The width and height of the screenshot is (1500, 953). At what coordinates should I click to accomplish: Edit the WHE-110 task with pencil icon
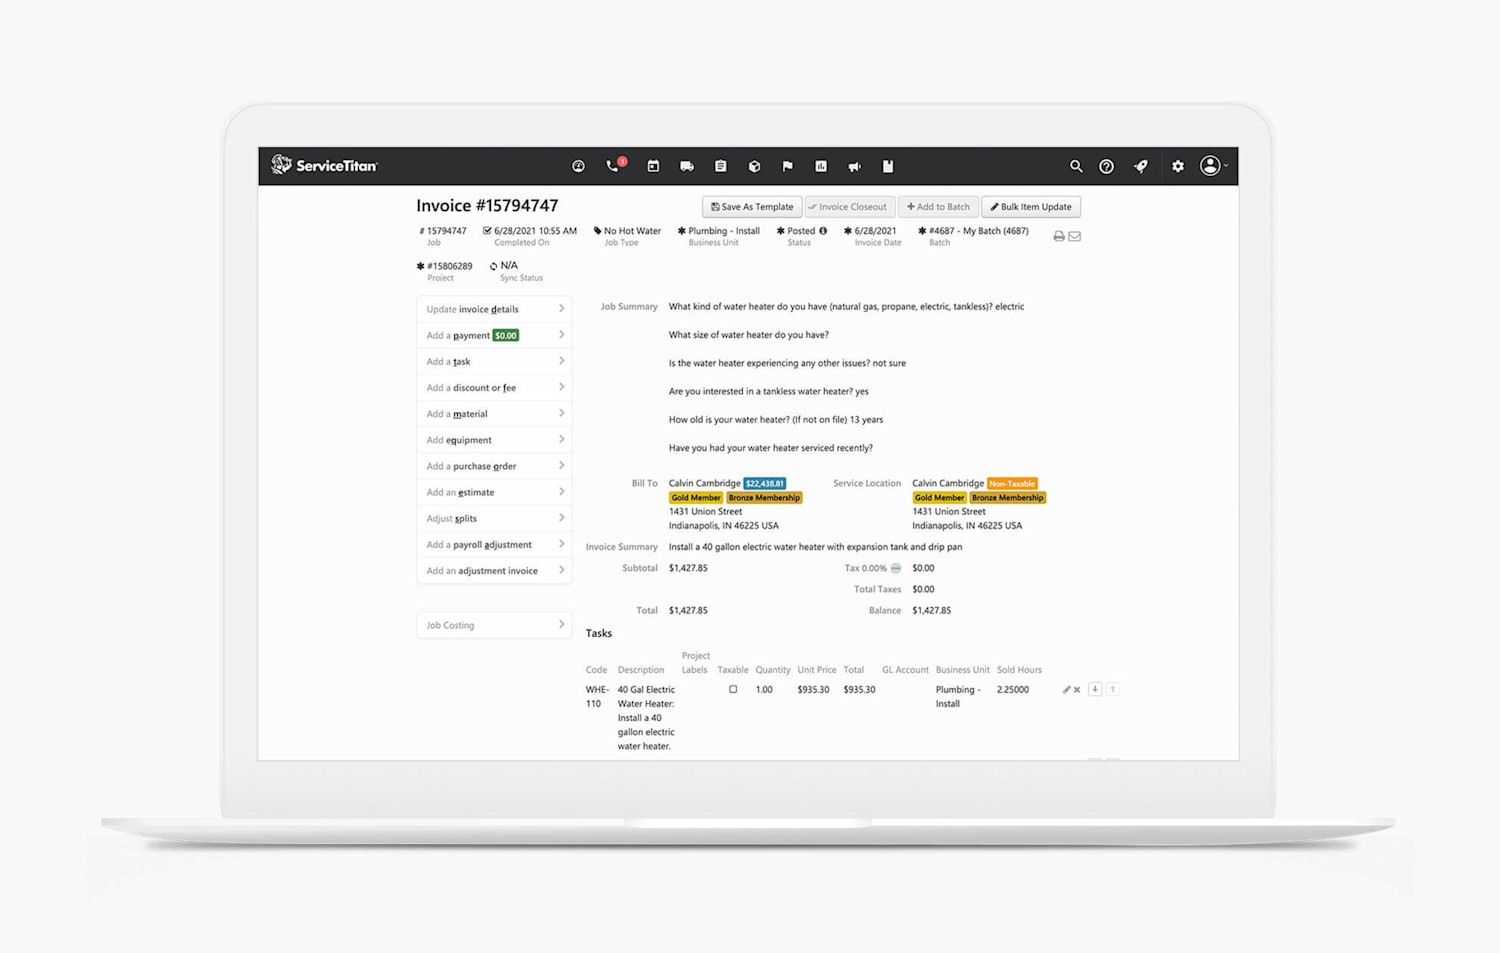click(1065, 689)
